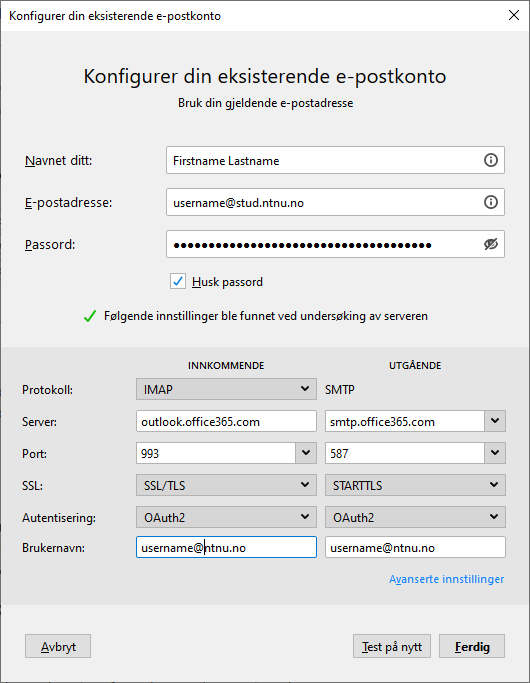
Task: Open the incoming OAuth2 authentication dropdown
Action: 226,517
